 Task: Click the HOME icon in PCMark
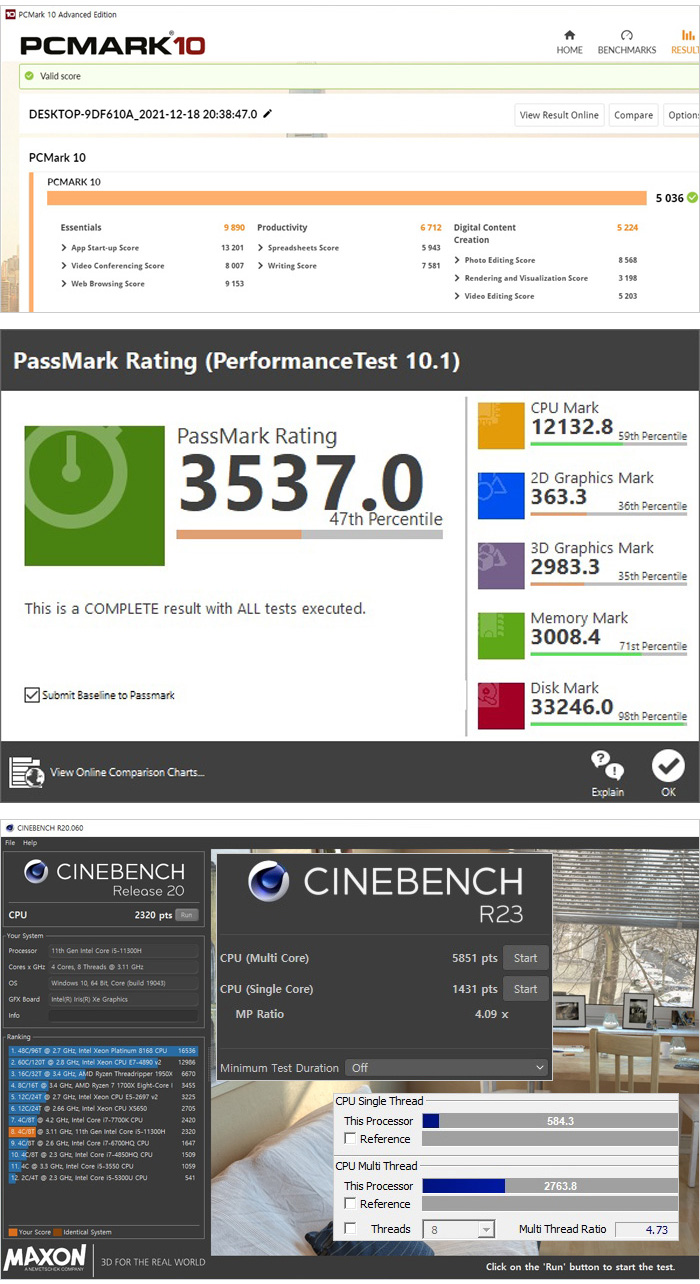[569, 35]
